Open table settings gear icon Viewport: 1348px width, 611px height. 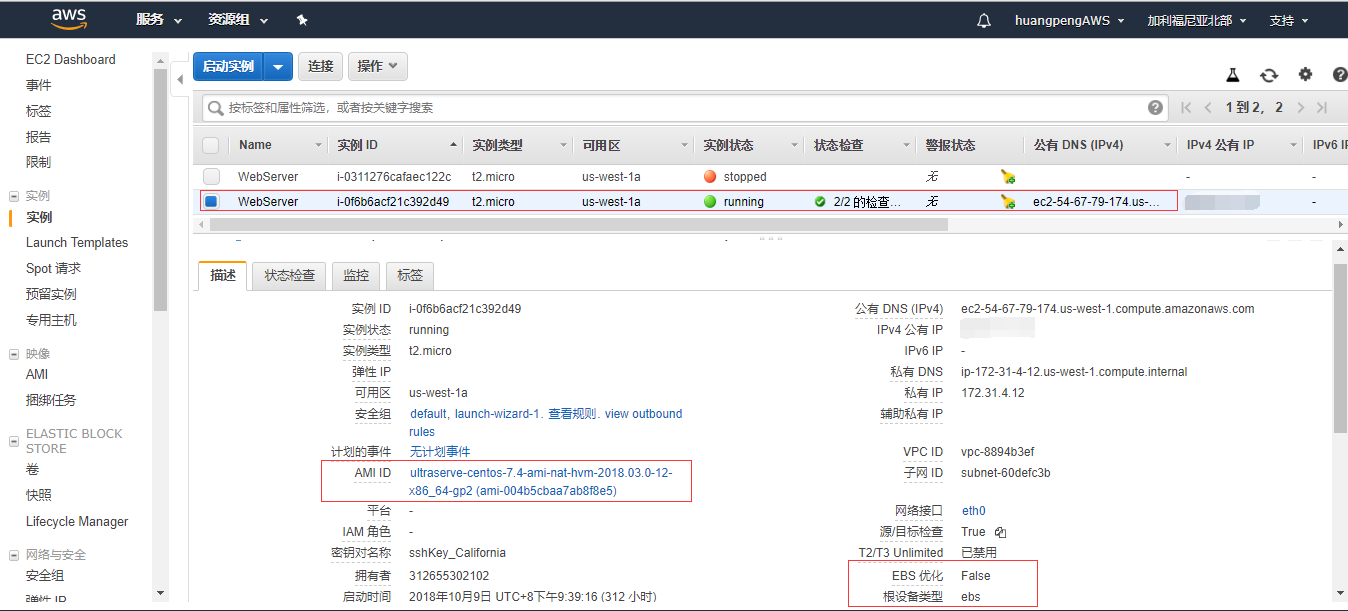(x=1305, y=75)
